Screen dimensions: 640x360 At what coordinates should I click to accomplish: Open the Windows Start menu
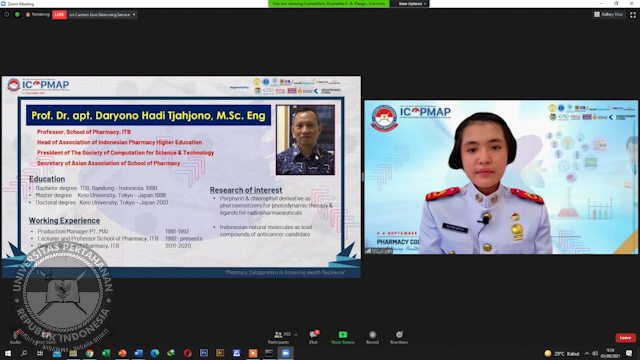click(8, 353)
